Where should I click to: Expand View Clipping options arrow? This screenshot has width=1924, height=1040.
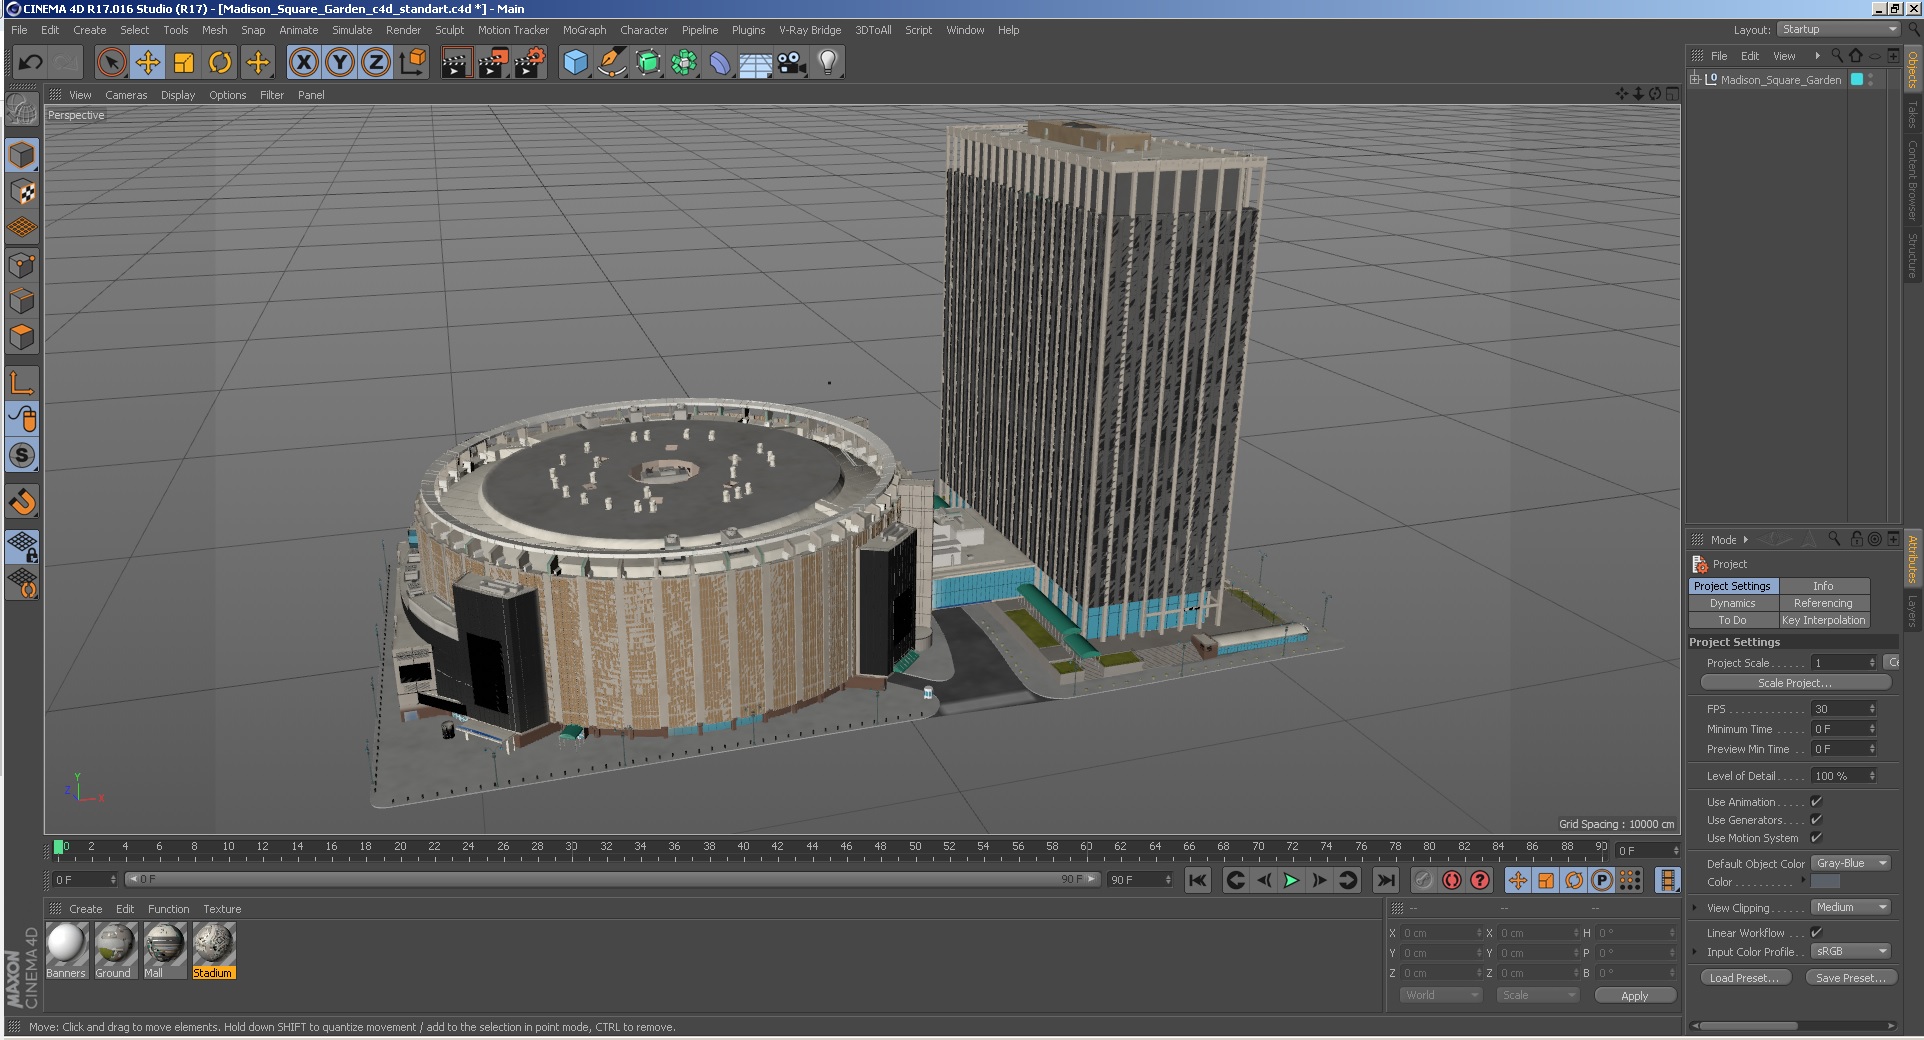(1695, 908)
